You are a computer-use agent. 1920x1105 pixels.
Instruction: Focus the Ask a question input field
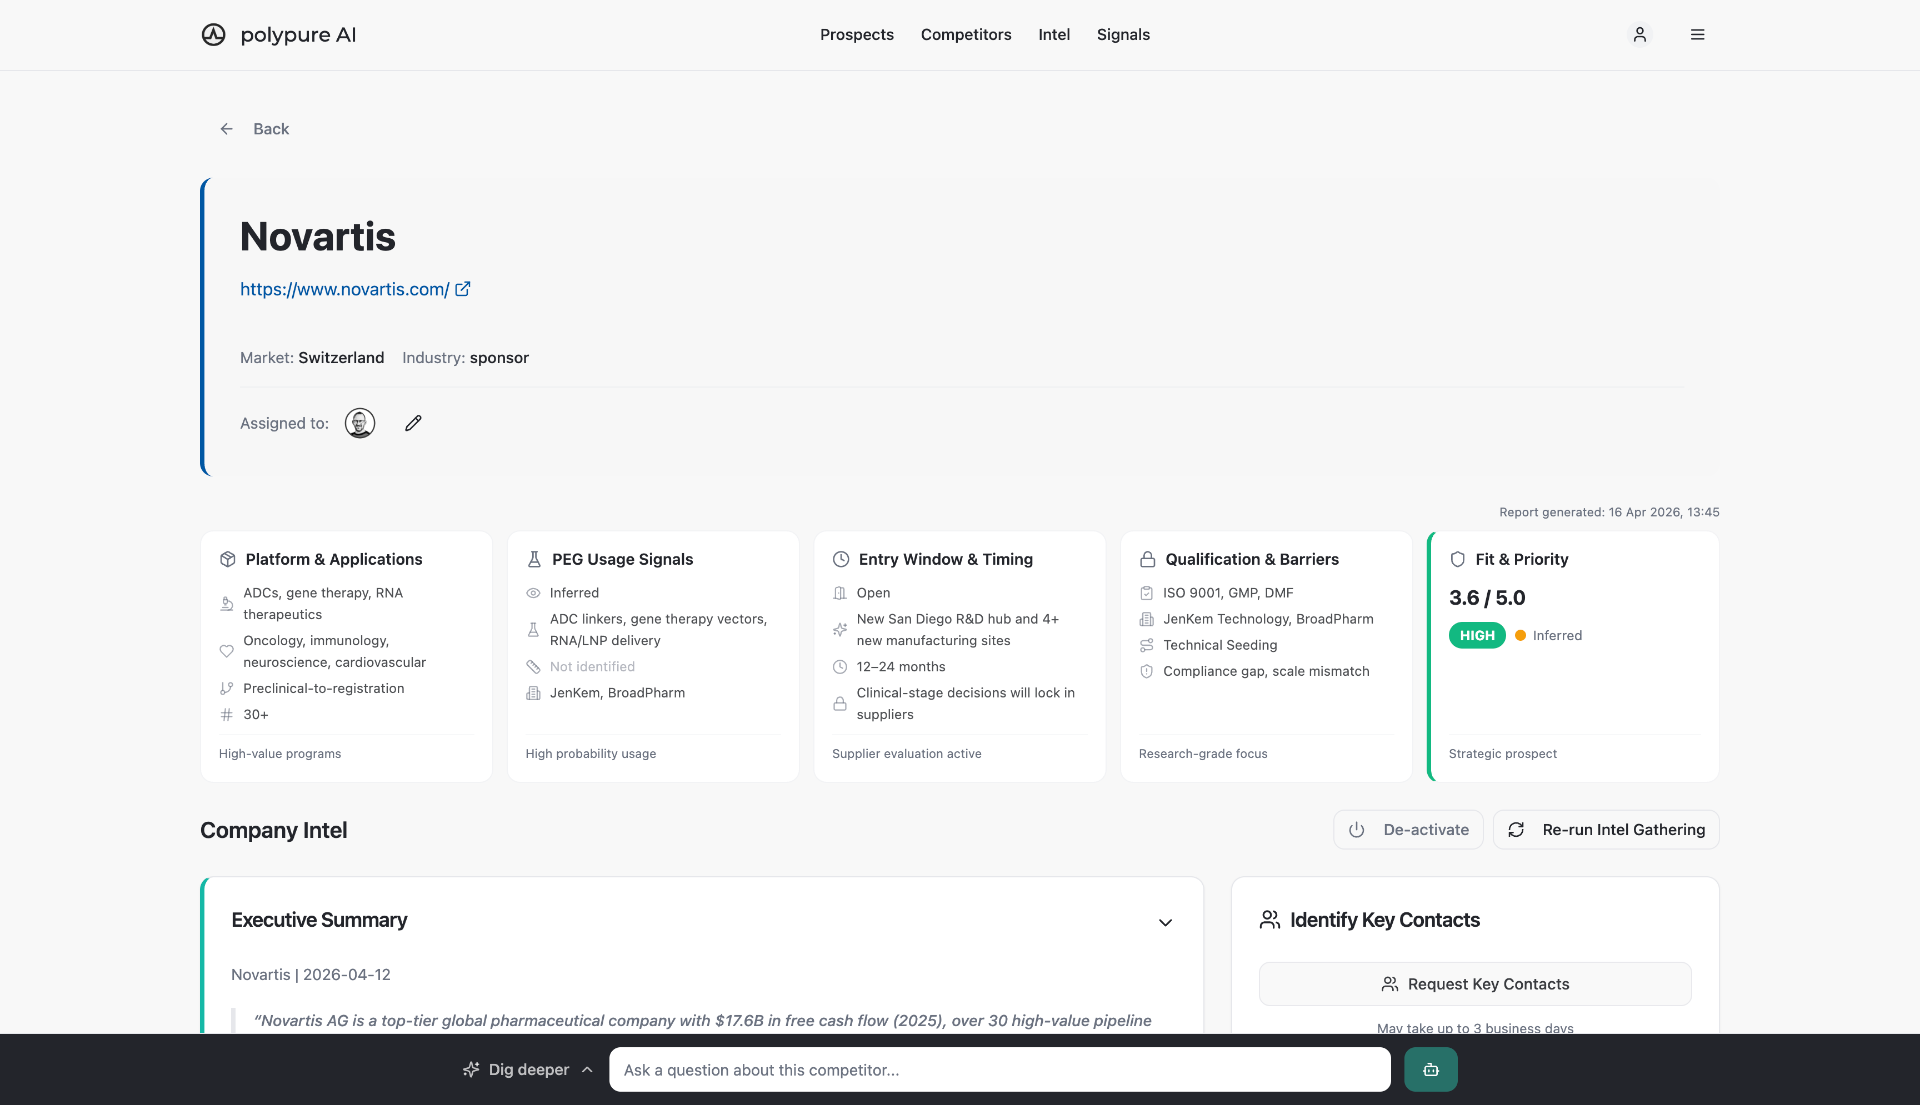[x=1000, y=1069]
